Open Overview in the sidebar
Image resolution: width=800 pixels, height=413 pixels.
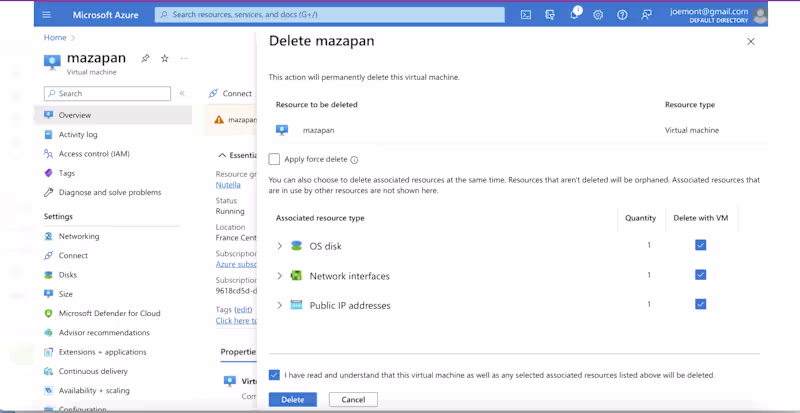(113, 115)
